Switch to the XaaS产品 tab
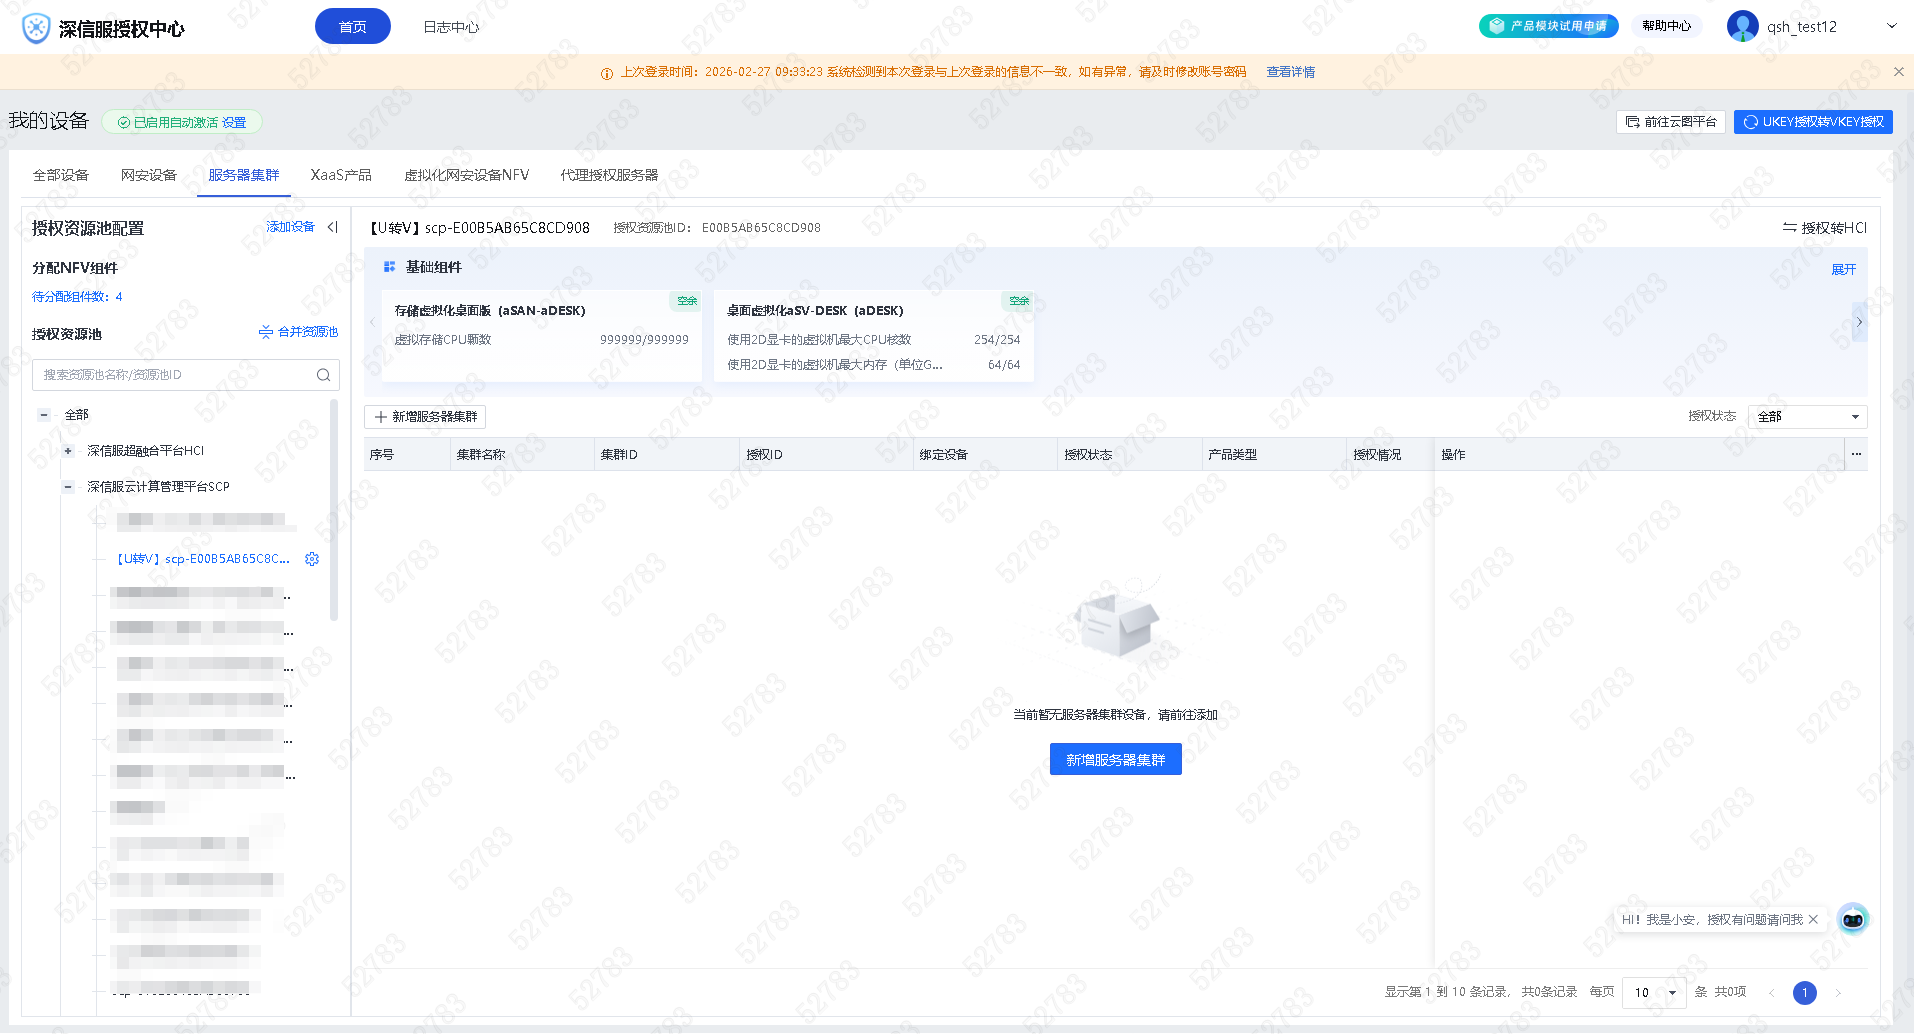This screenshot has width=1914, height=1034. [340, 175]
